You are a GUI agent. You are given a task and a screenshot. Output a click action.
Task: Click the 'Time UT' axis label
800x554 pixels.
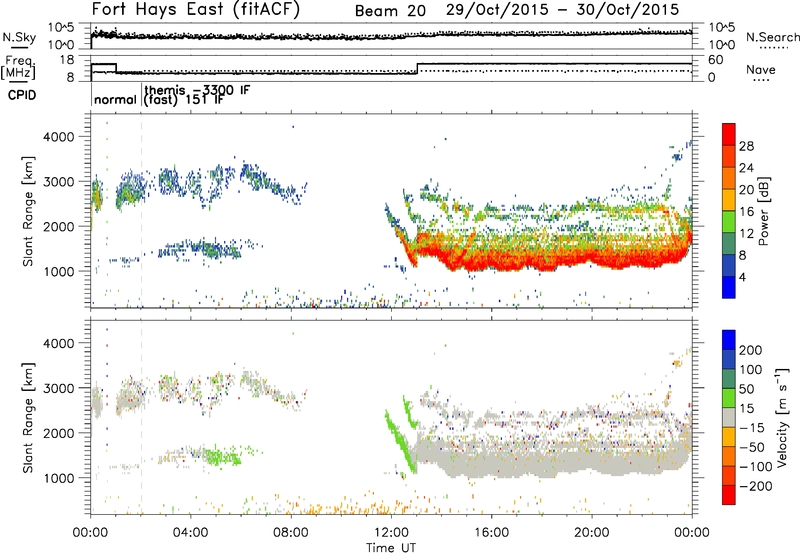(391, 548)
